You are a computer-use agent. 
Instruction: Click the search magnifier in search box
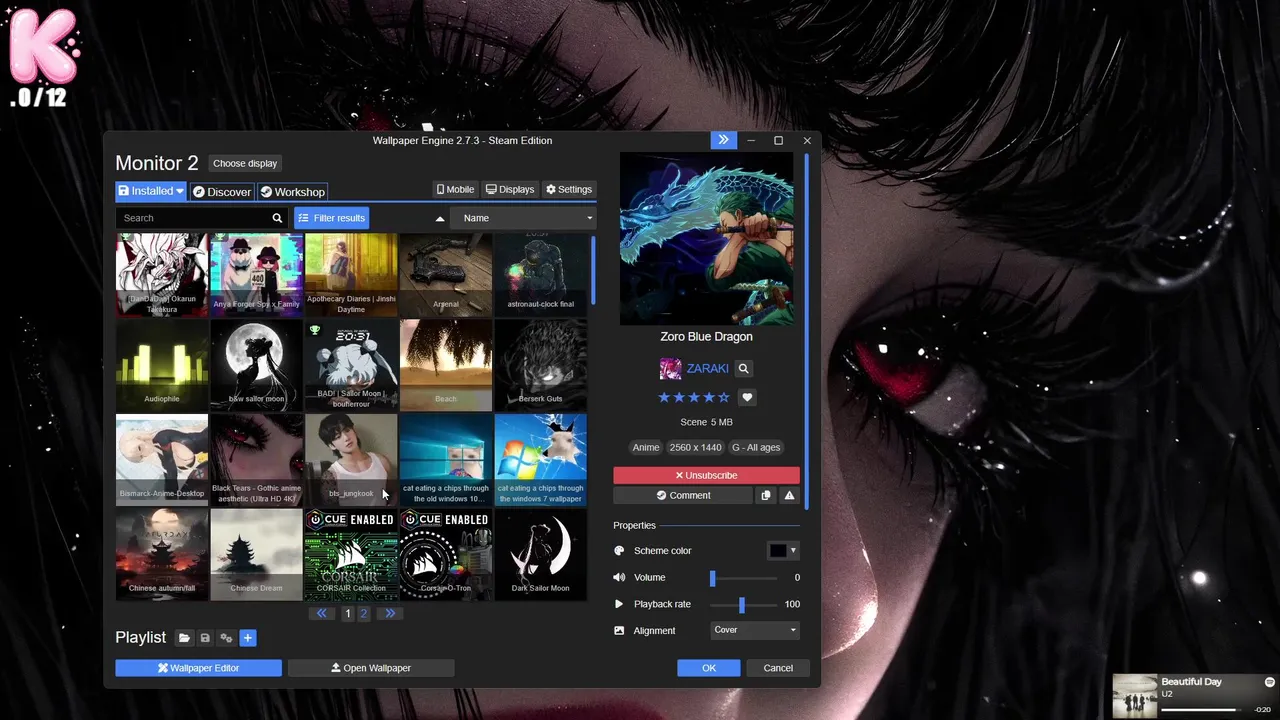[x=277, y=218]
